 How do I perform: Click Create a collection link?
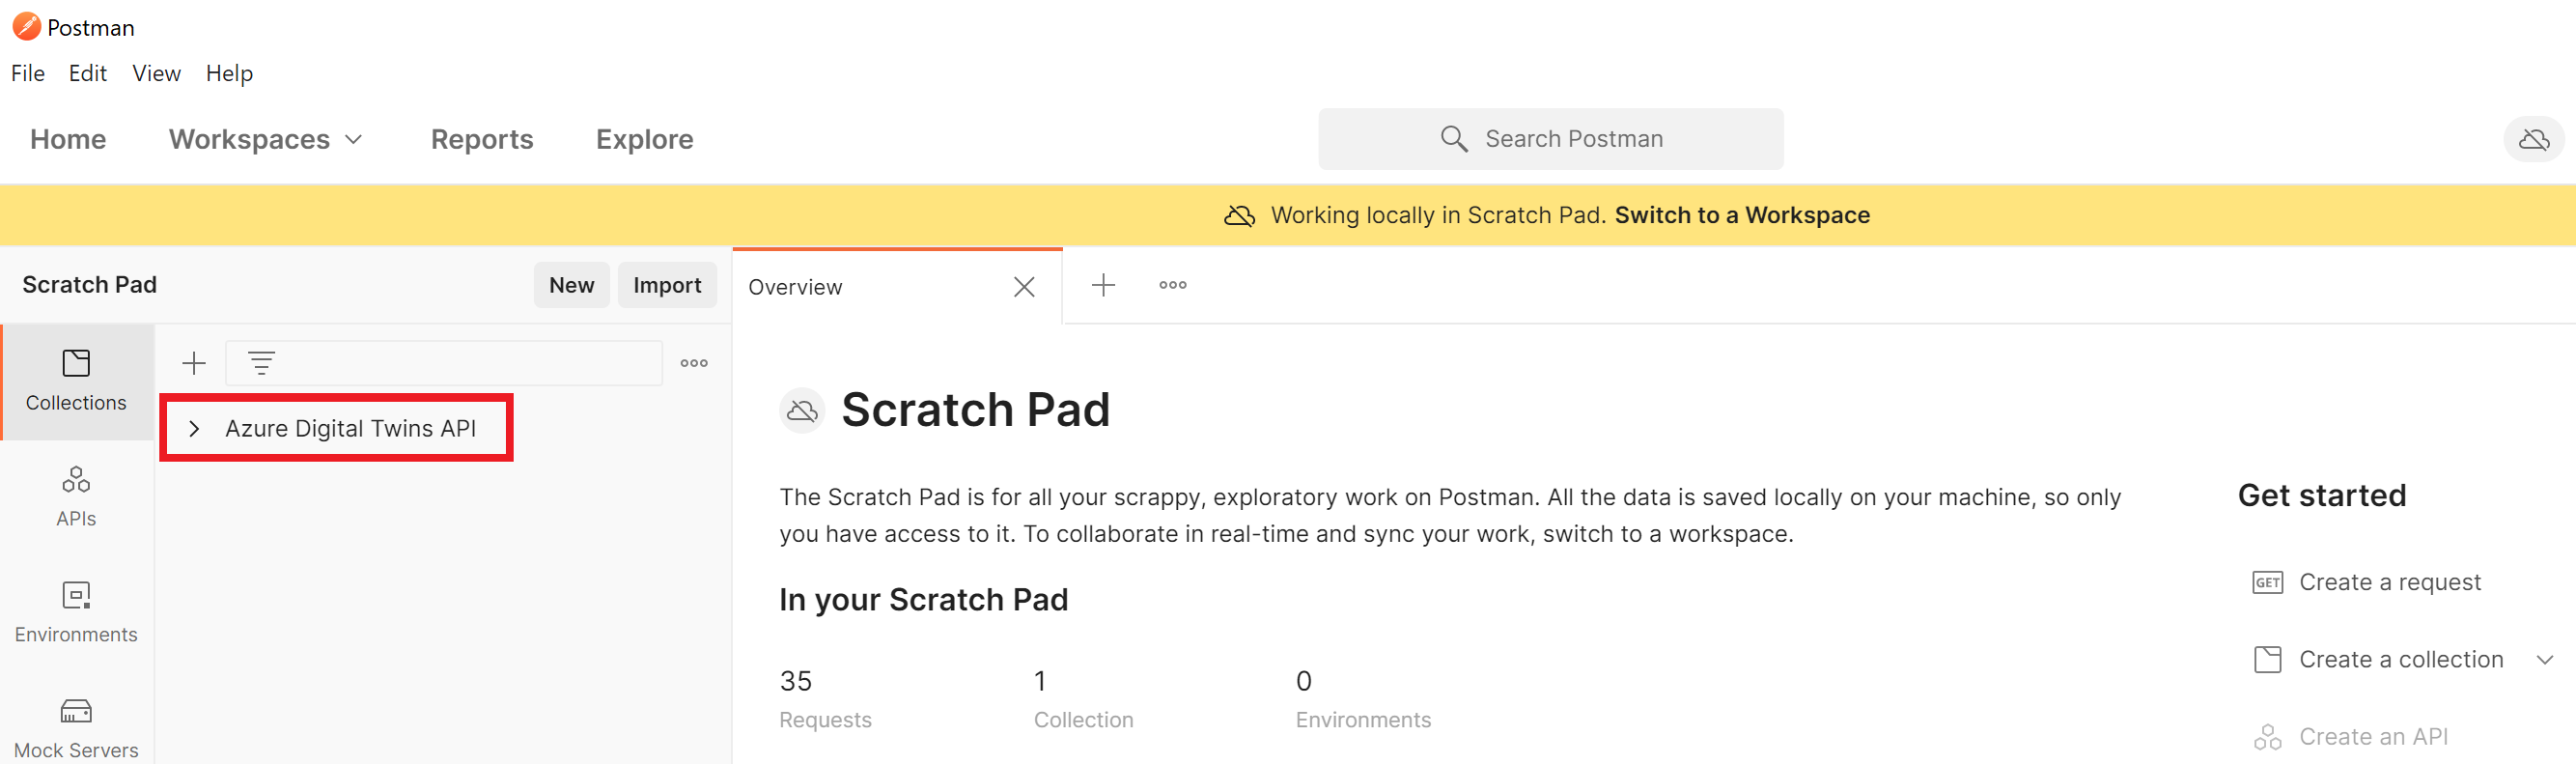point(2401,659)
